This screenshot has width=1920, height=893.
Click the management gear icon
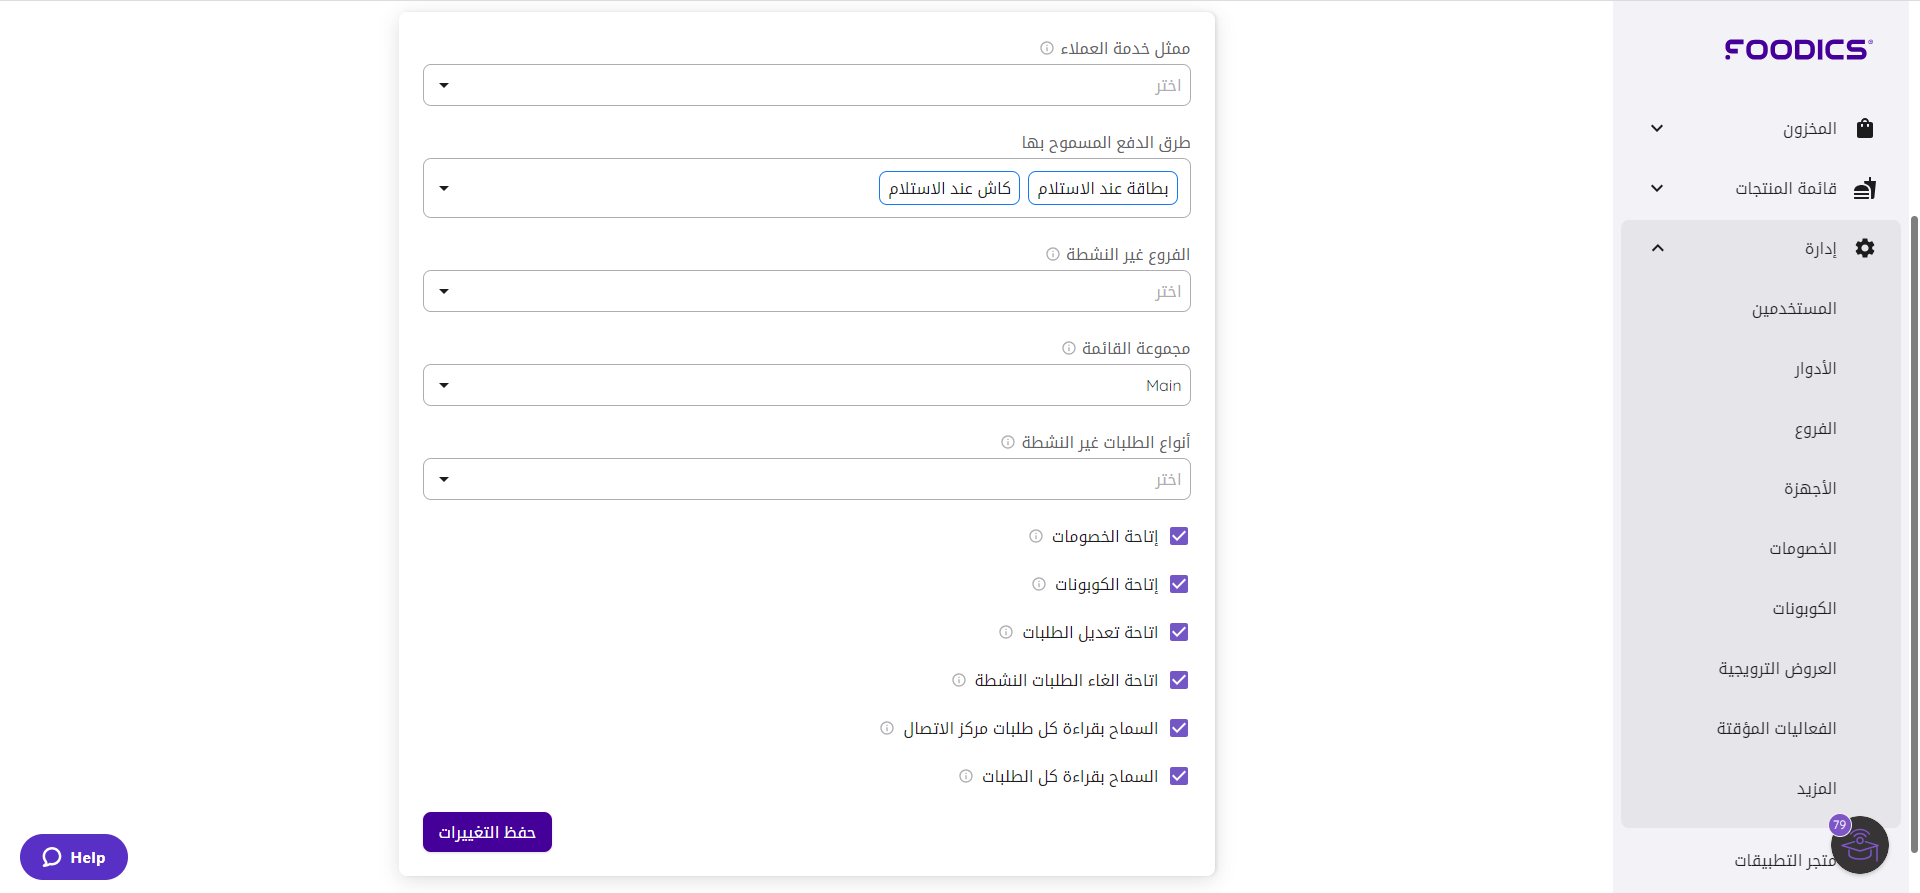pyautogui.click(x=1864, y=248)
